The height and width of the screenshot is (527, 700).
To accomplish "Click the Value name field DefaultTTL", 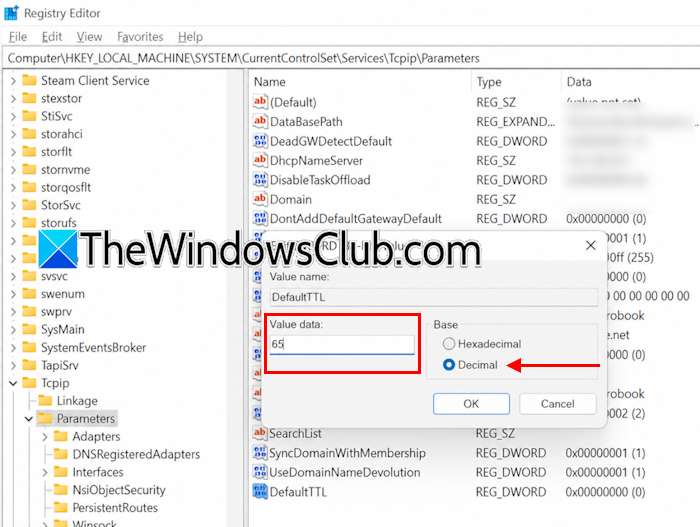I will point(433,297).
